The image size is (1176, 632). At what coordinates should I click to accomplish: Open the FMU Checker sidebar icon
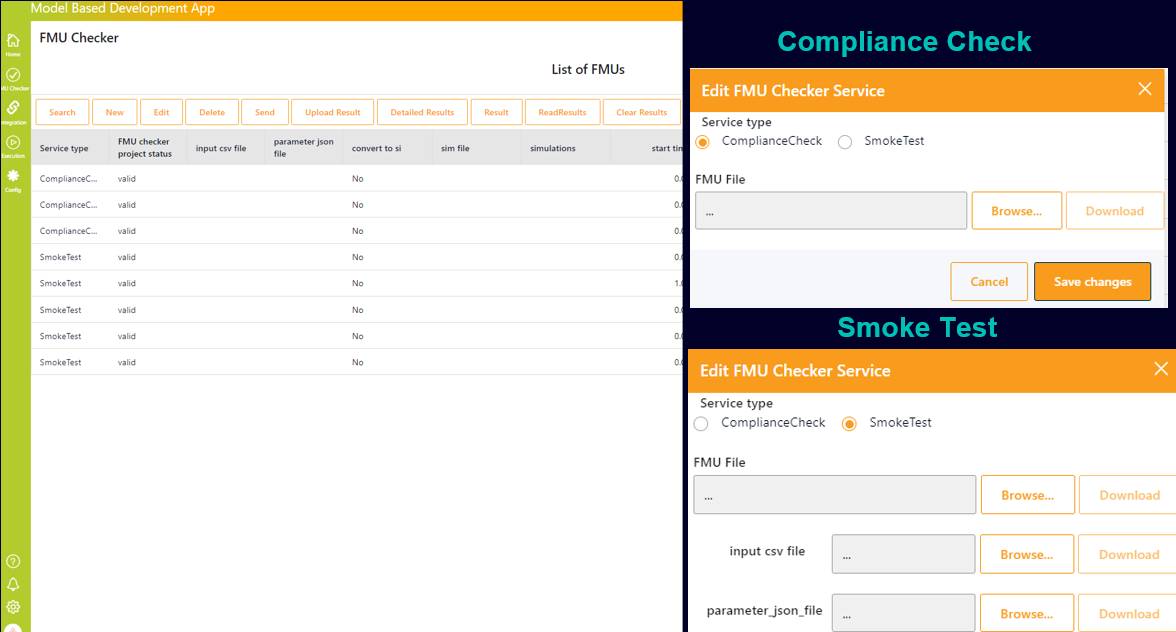click(13, 77)
